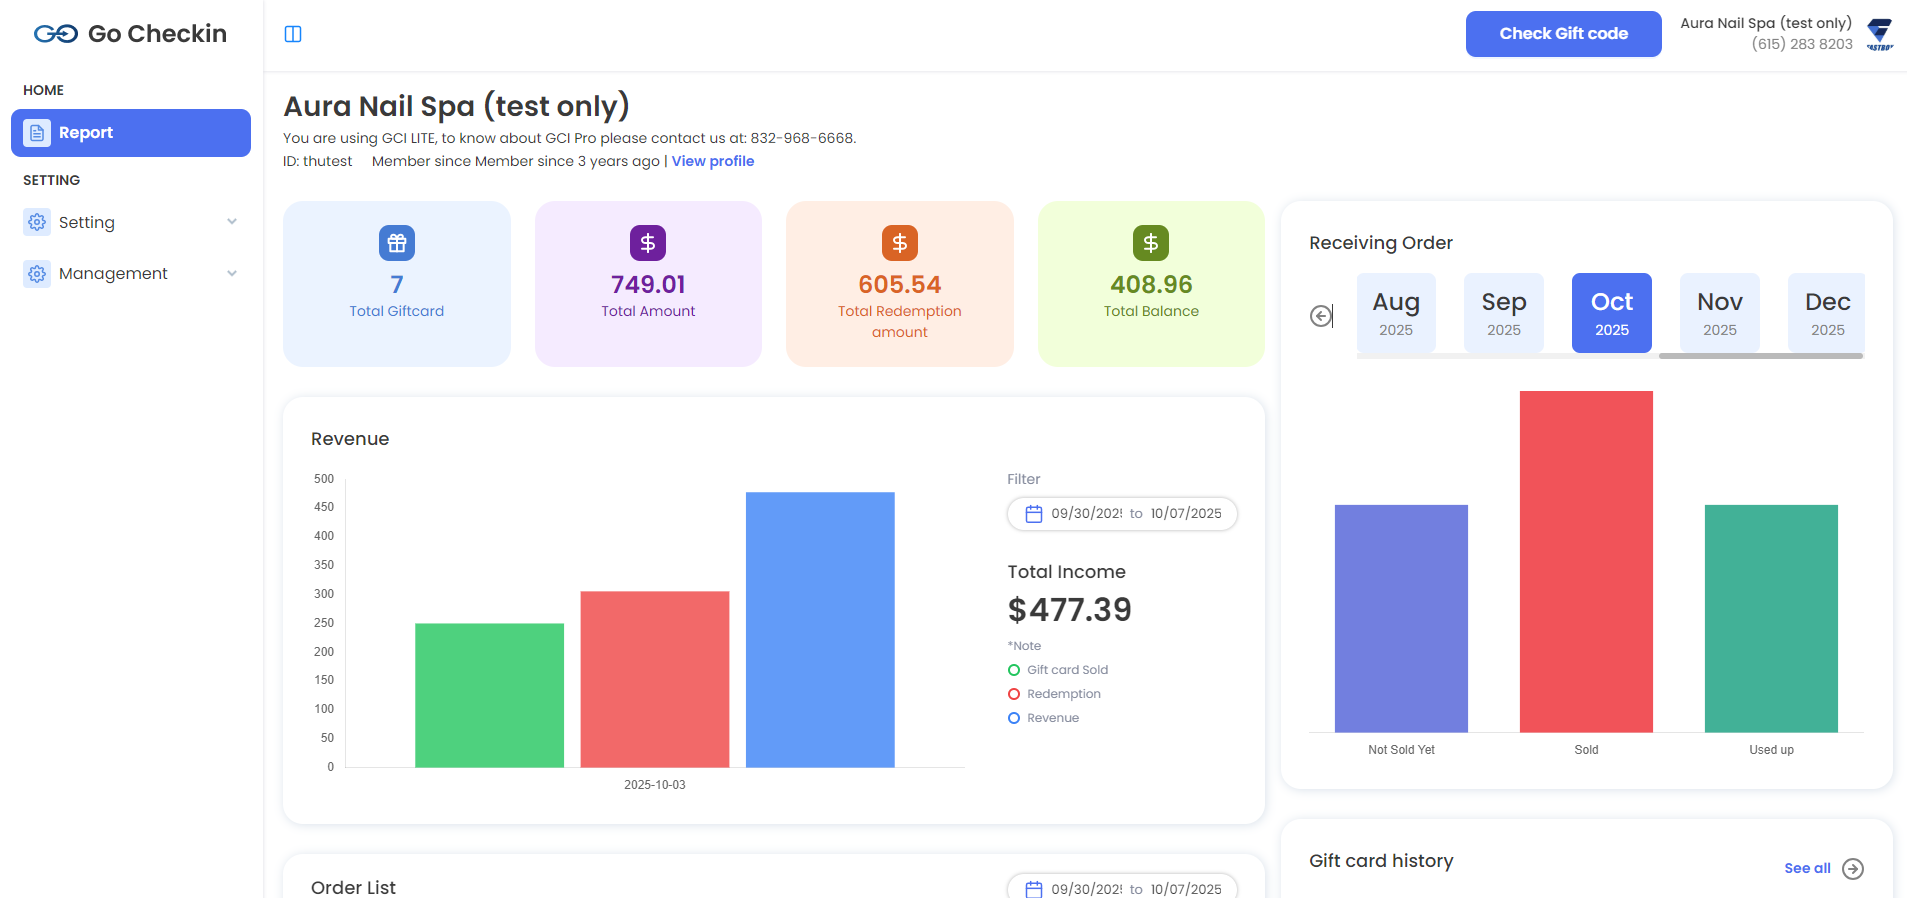The image size is (1907, 898).
Task: Click the account avatar logo in header
Action: (1880, 34)
